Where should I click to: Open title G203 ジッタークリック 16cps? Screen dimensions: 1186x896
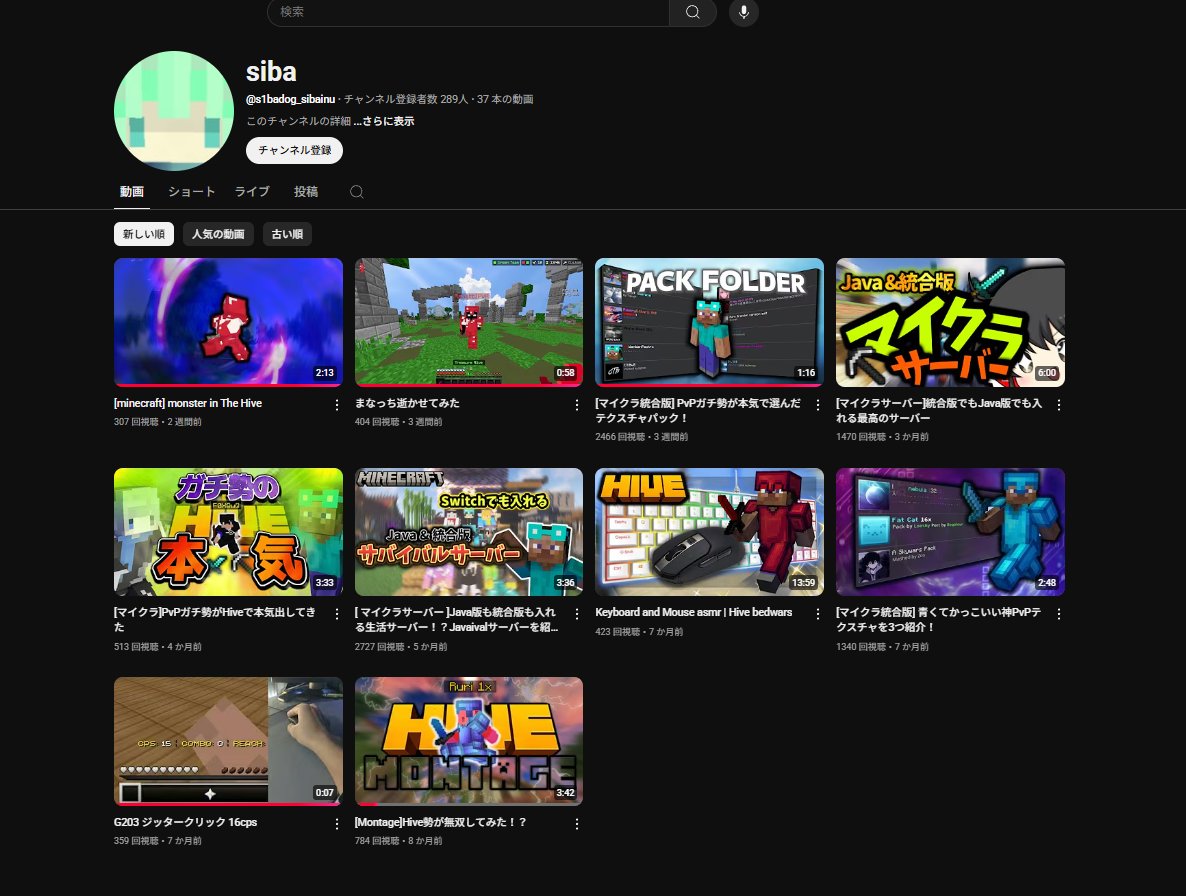[x=185, y=822]
